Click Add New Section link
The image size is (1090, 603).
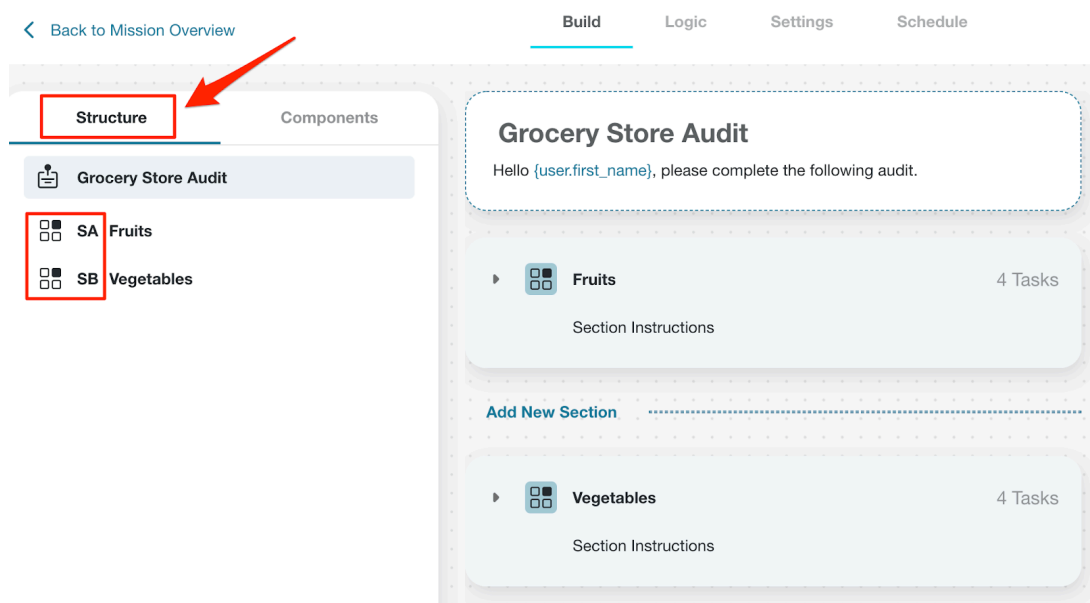pos(551,412)
